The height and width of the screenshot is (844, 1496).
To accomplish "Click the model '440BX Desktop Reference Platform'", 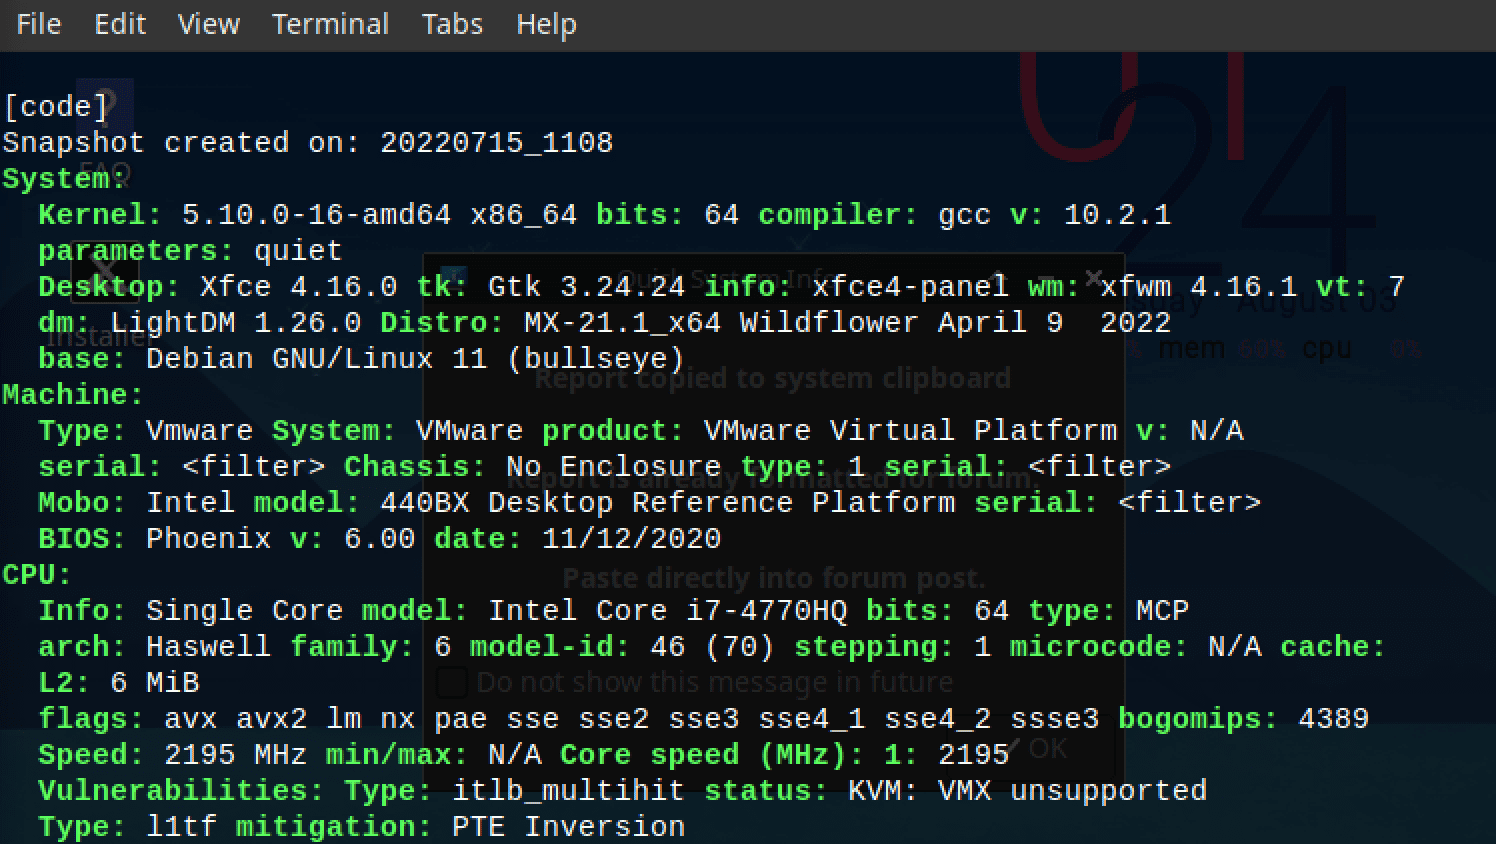I will click(x=667, y=503).
